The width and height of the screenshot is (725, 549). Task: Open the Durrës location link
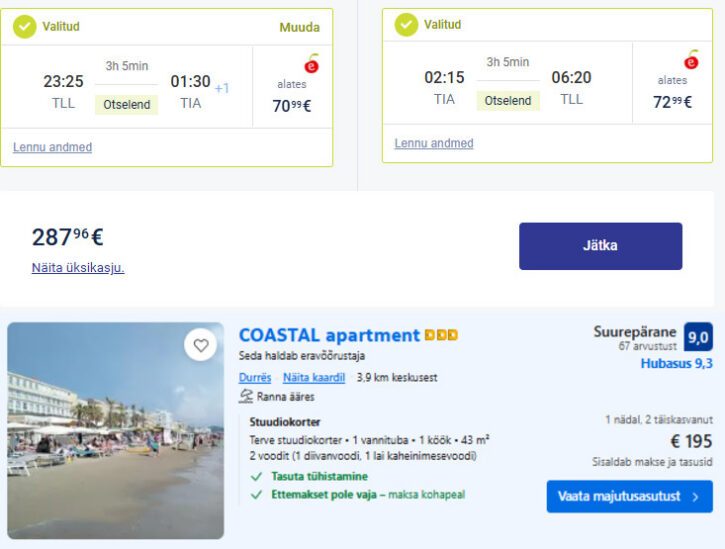(x=255, y=378)
